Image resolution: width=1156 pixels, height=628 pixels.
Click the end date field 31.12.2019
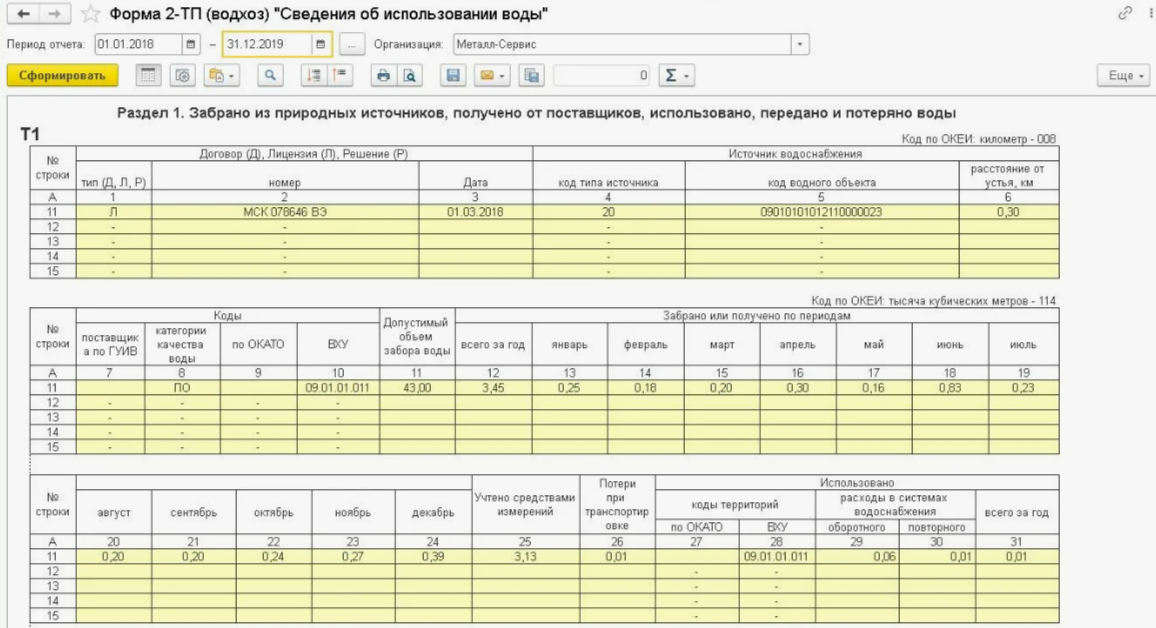point(268,44)
